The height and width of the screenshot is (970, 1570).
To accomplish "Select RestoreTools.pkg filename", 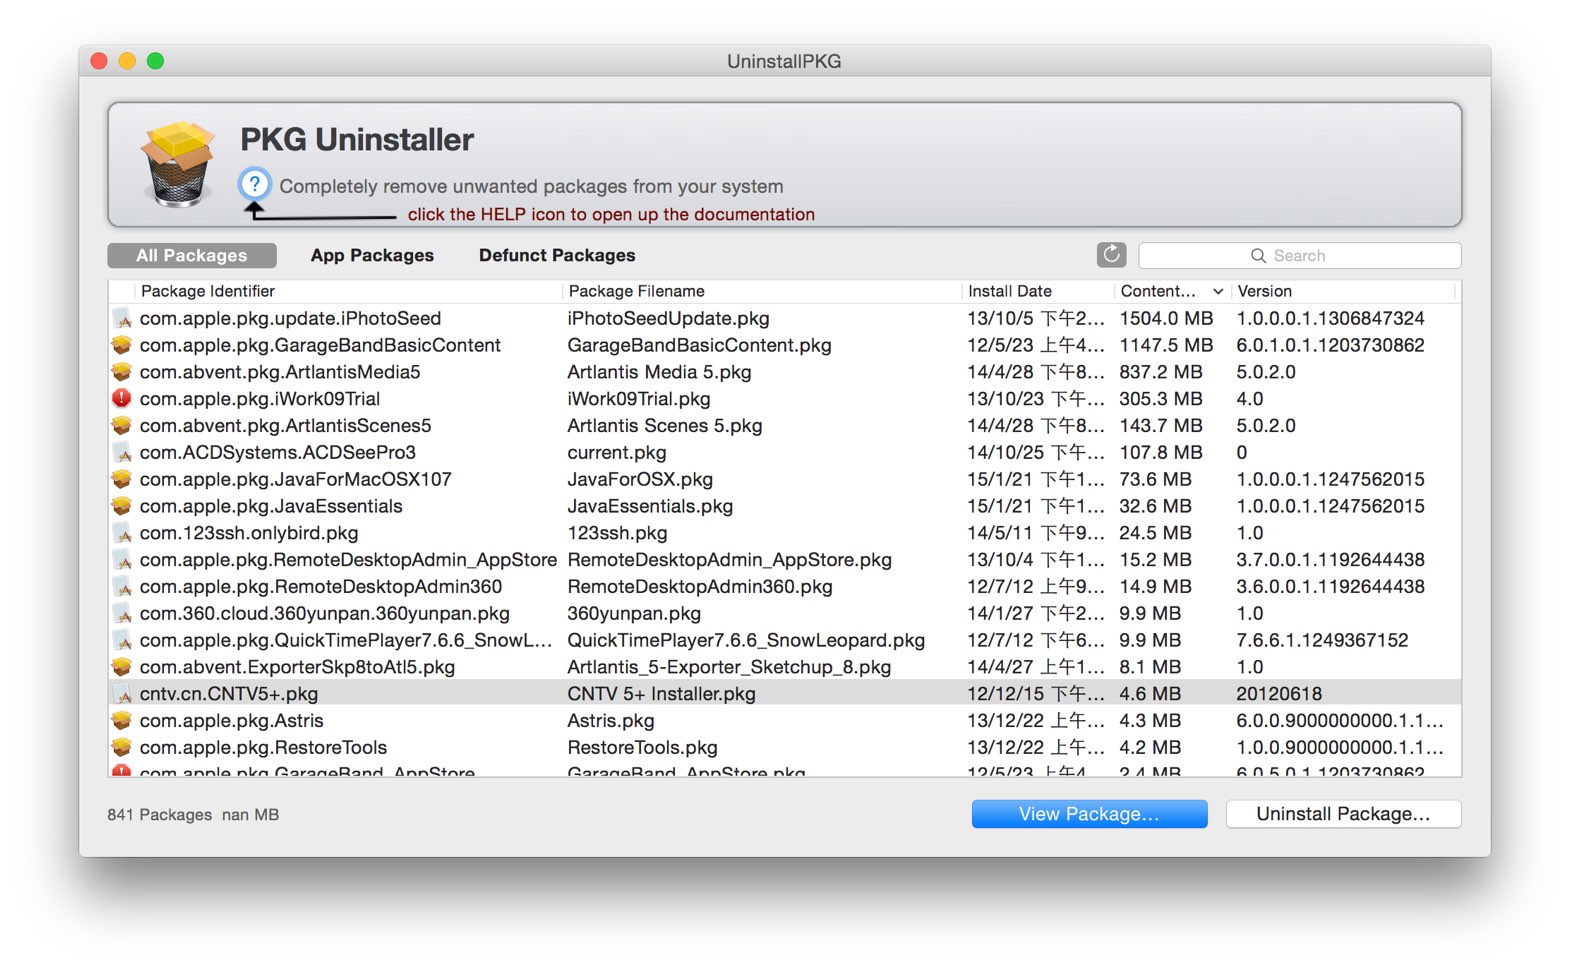I will point(642,748).
